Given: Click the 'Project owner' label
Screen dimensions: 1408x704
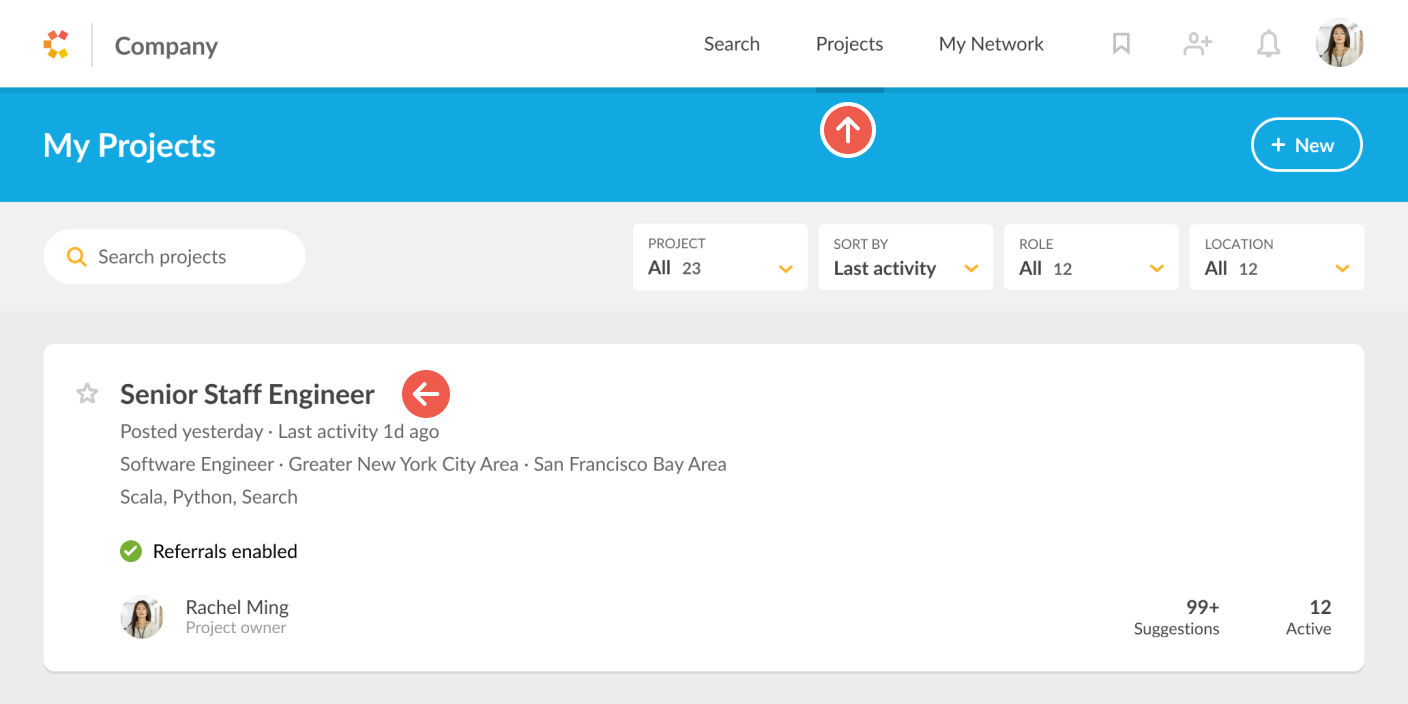Looking at the screenshot, I should click(236, 628).
